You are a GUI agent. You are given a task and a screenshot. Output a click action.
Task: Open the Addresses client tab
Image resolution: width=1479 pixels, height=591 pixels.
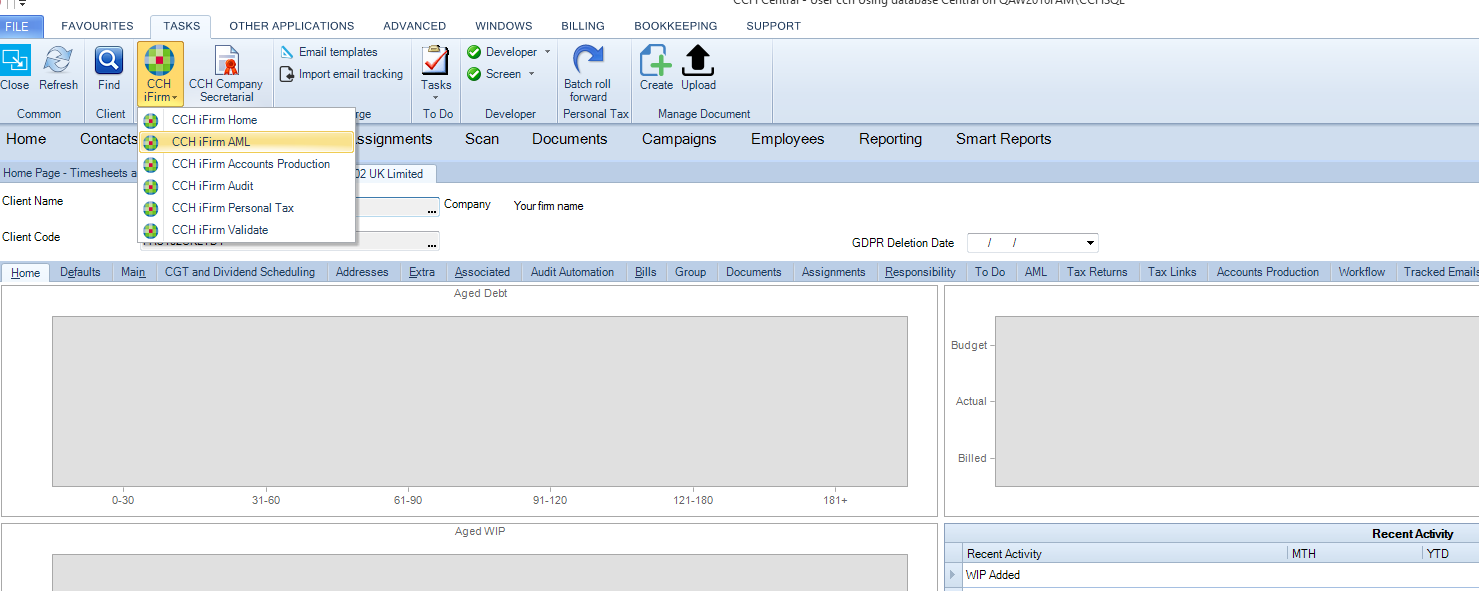pyautogui.click(x=362, y=272)
